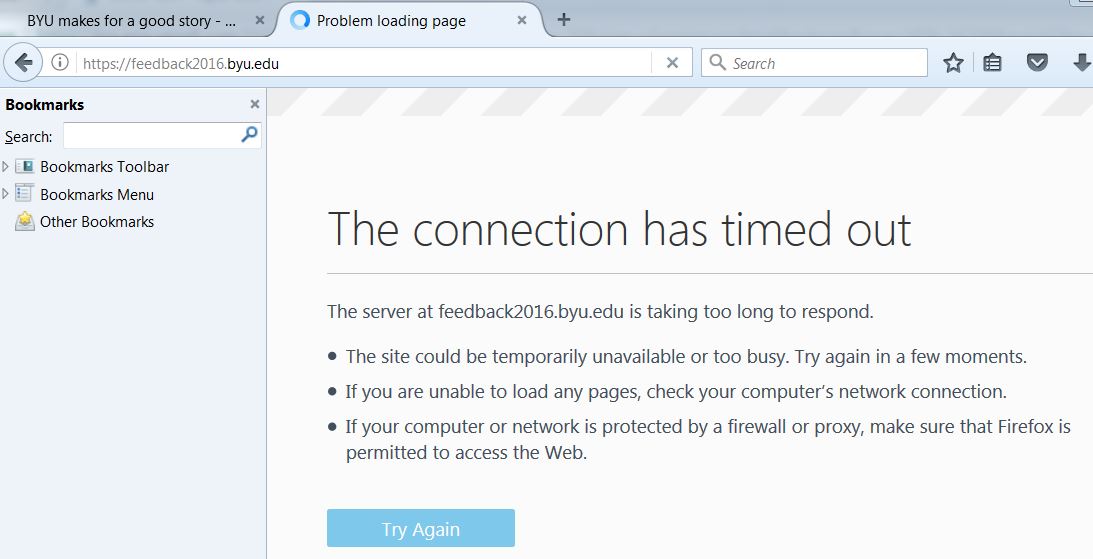This screenshot has height=559, width=1093.
Task: Close the Bookmarks sidebar panel
Action: click(255, 104)
